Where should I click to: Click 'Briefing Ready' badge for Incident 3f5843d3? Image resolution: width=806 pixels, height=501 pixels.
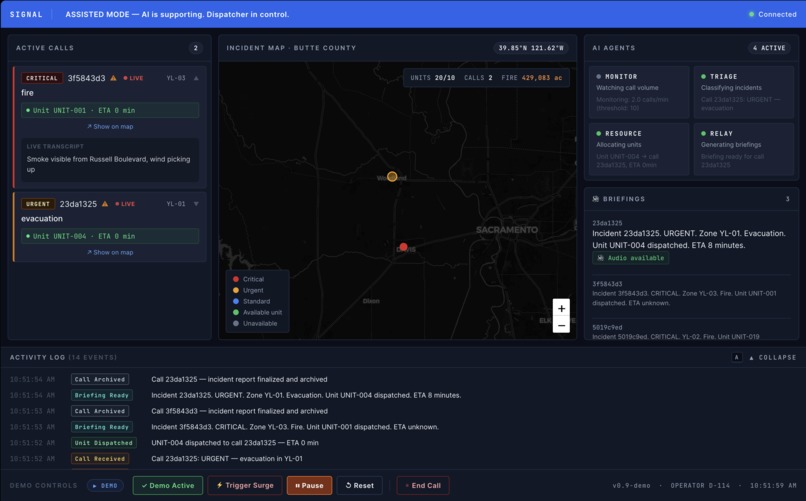pos(102,427)
